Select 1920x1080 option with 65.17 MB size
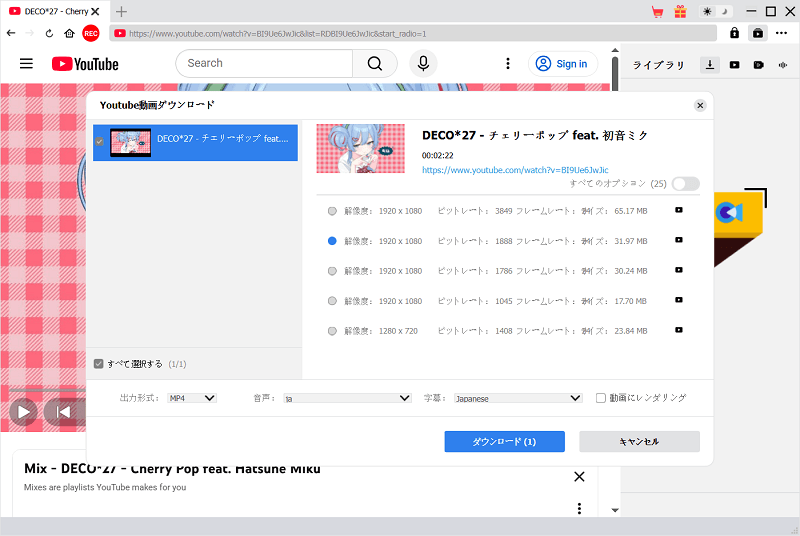Screen dimensions: 800x536 coord(332,211)
